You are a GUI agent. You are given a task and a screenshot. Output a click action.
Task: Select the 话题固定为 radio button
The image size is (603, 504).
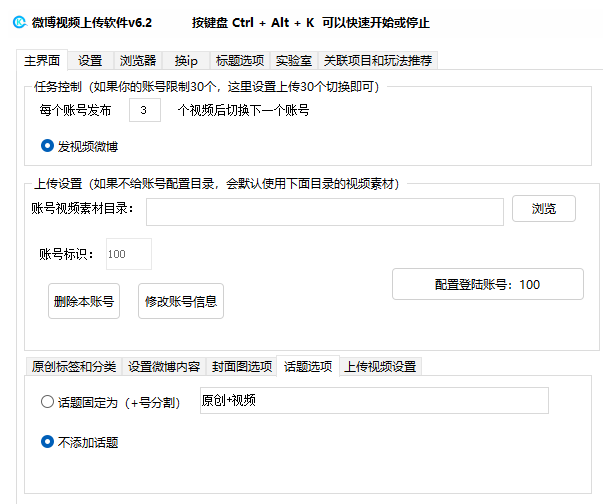coord(47,402)
